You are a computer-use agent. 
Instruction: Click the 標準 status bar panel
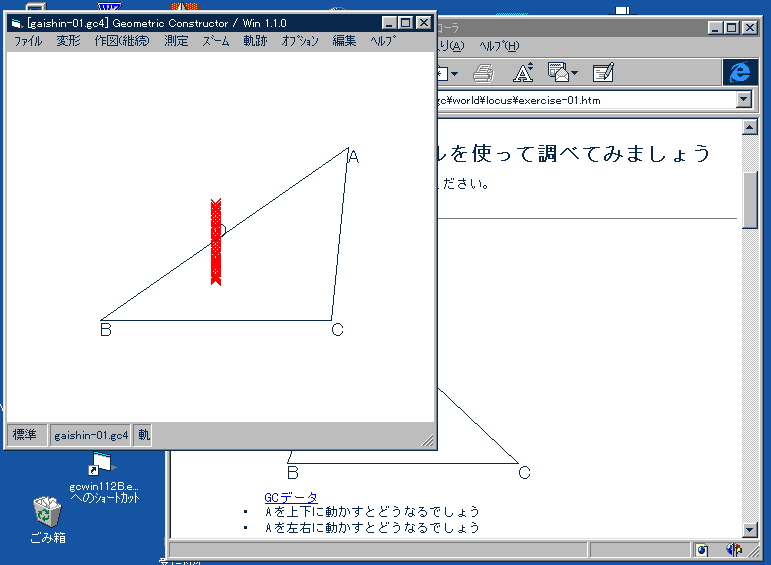point(25,435)
